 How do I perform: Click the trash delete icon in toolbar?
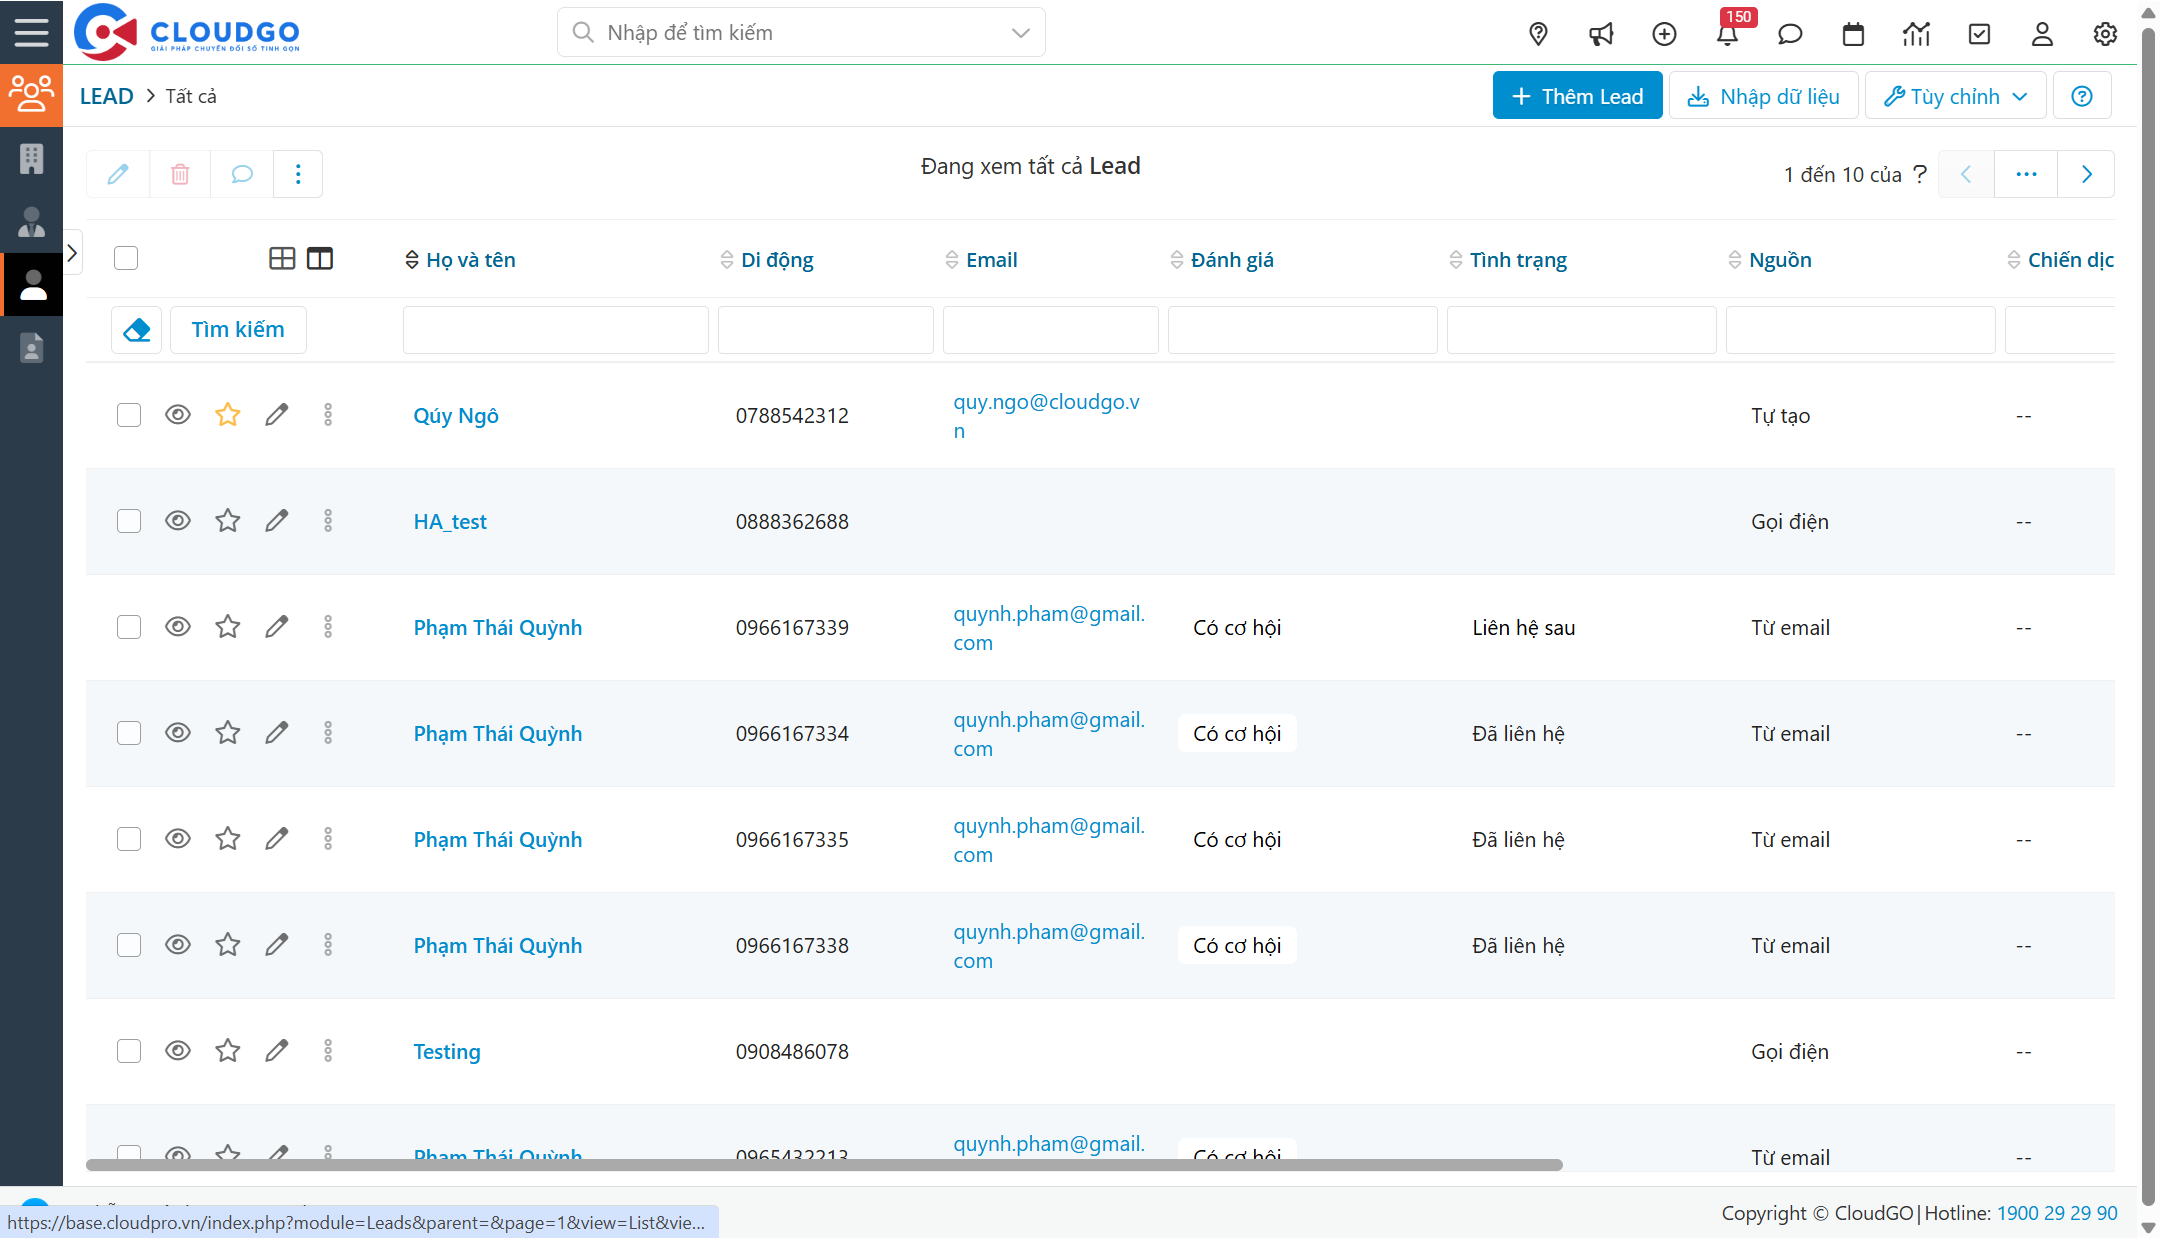[180, 175]
